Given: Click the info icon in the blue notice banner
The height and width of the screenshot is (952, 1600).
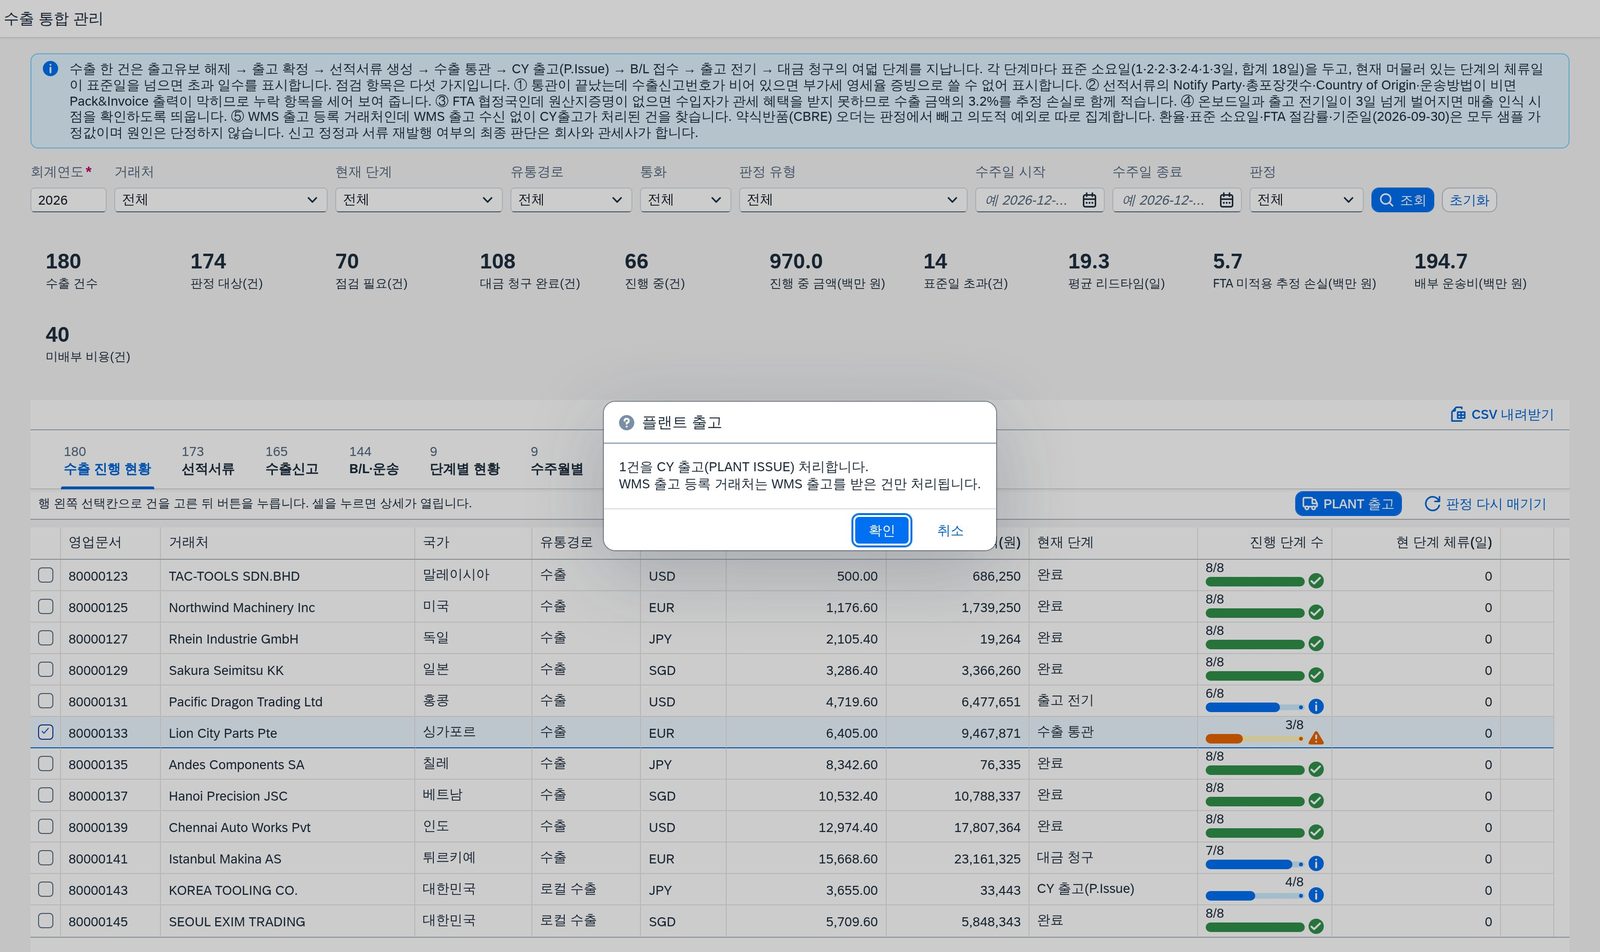Looking at the screenshot, I should 50,69.
